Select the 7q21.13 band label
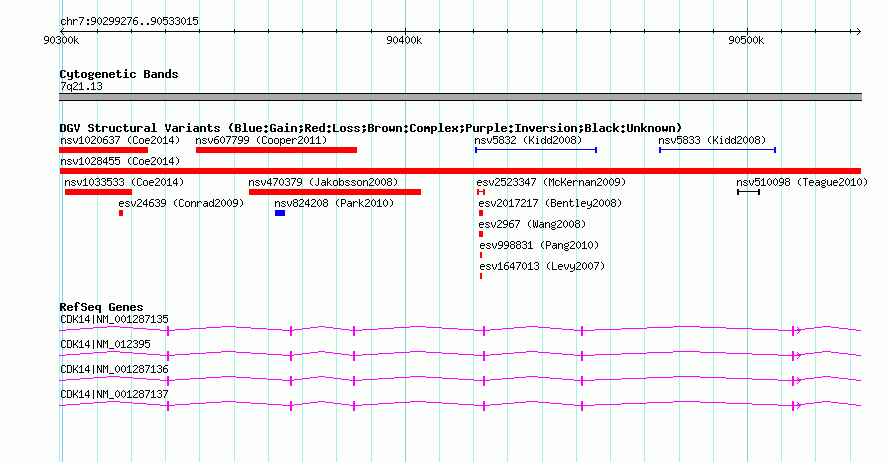 [x=81, y=86]
